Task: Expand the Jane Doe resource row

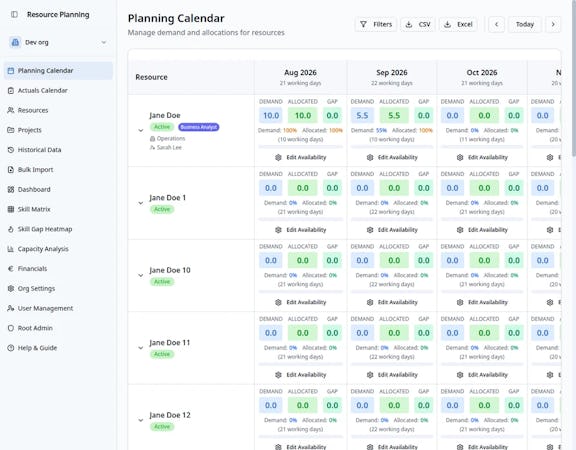Action: coord(141,130)
